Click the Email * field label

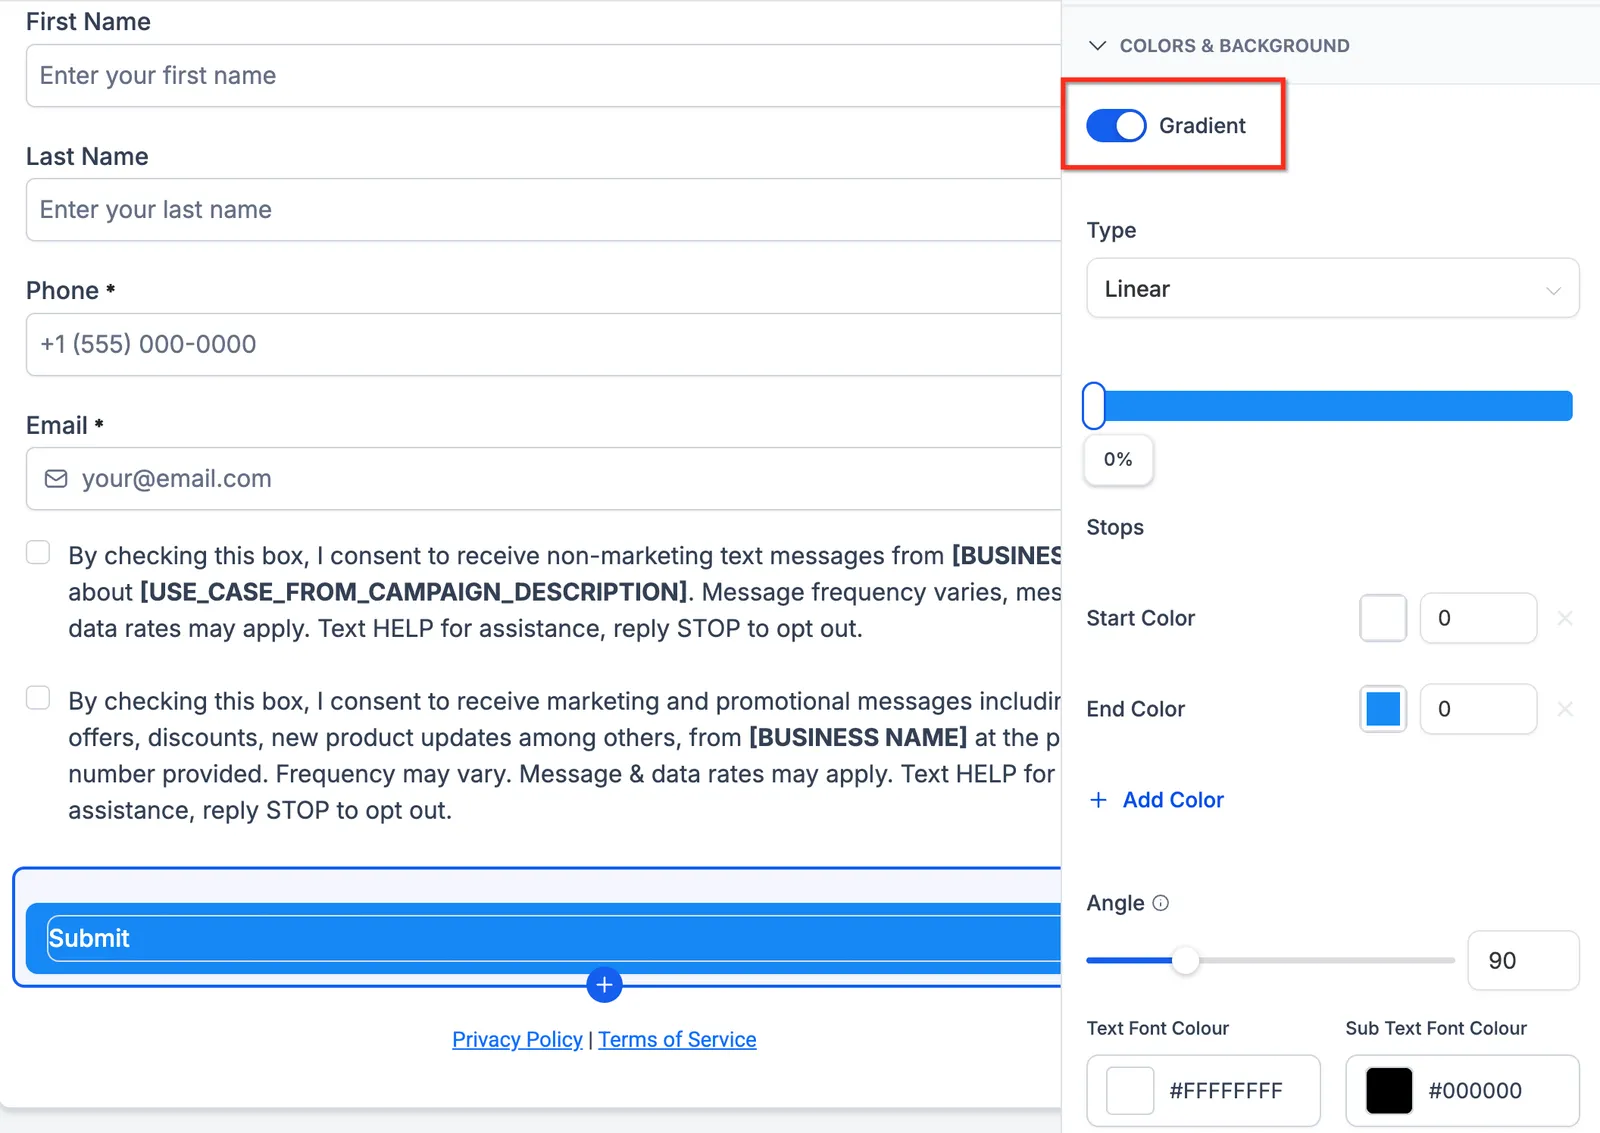[x=65, y=425]
